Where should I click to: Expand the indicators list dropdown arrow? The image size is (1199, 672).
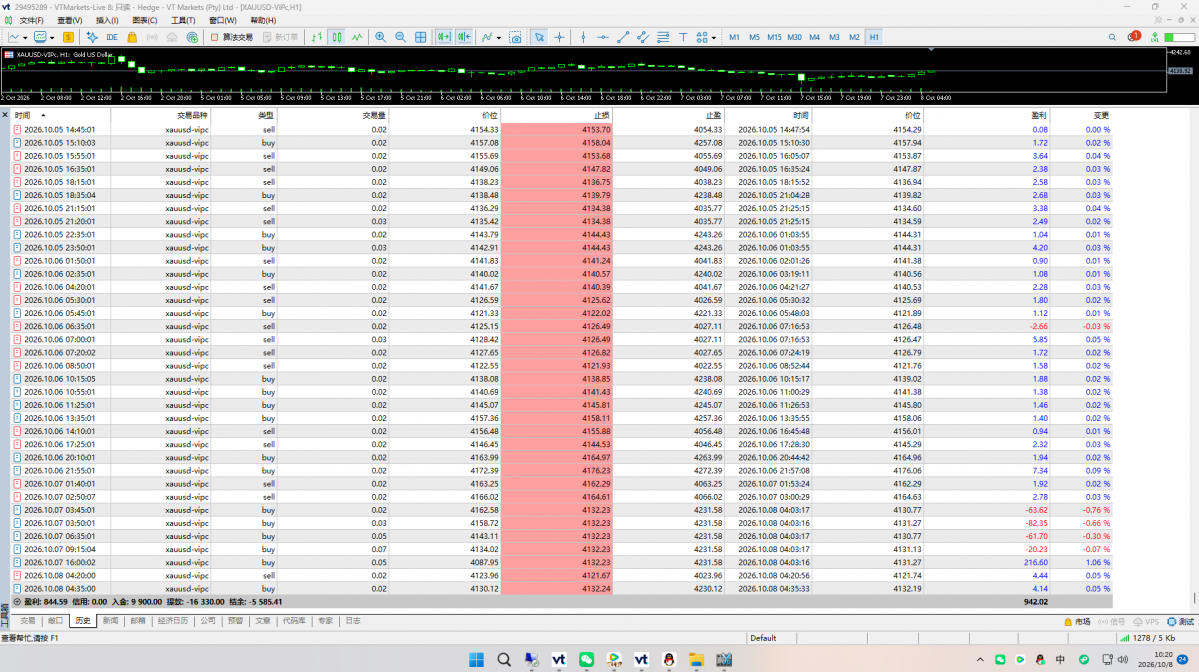coord(499,37)
